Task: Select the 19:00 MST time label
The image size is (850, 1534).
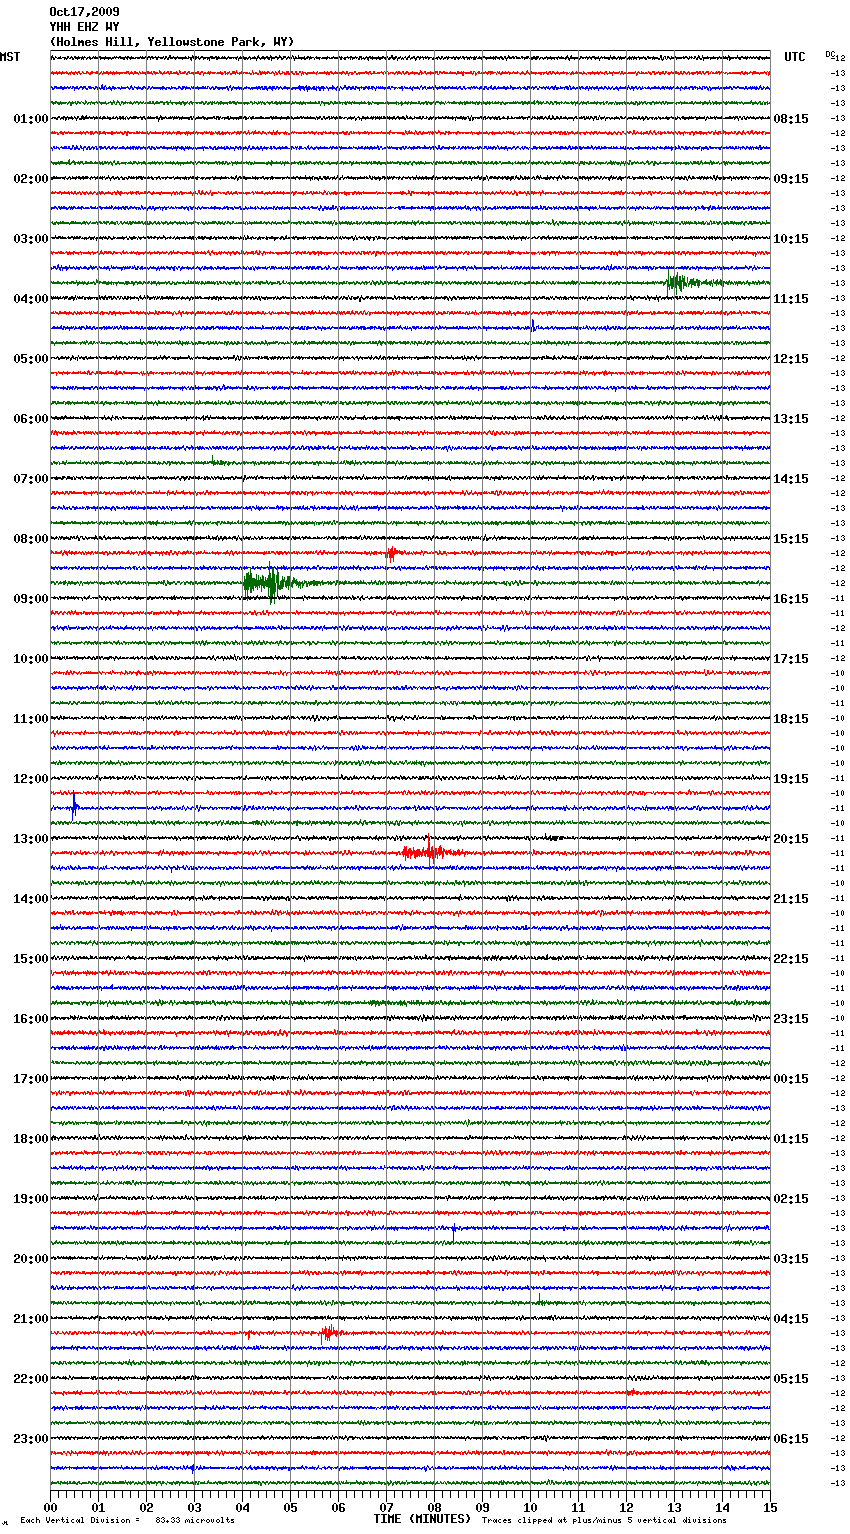Action: click(x=30, y=1199)
